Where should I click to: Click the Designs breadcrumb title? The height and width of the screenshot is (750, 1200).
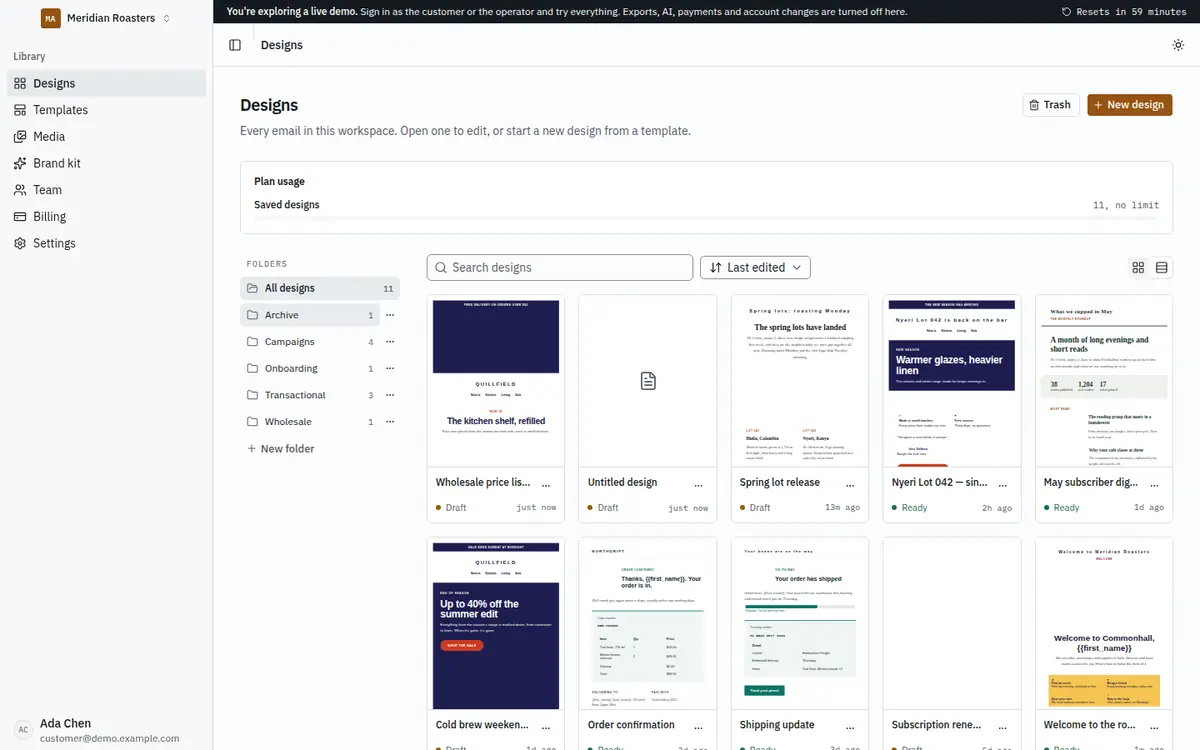pos(282,45)
